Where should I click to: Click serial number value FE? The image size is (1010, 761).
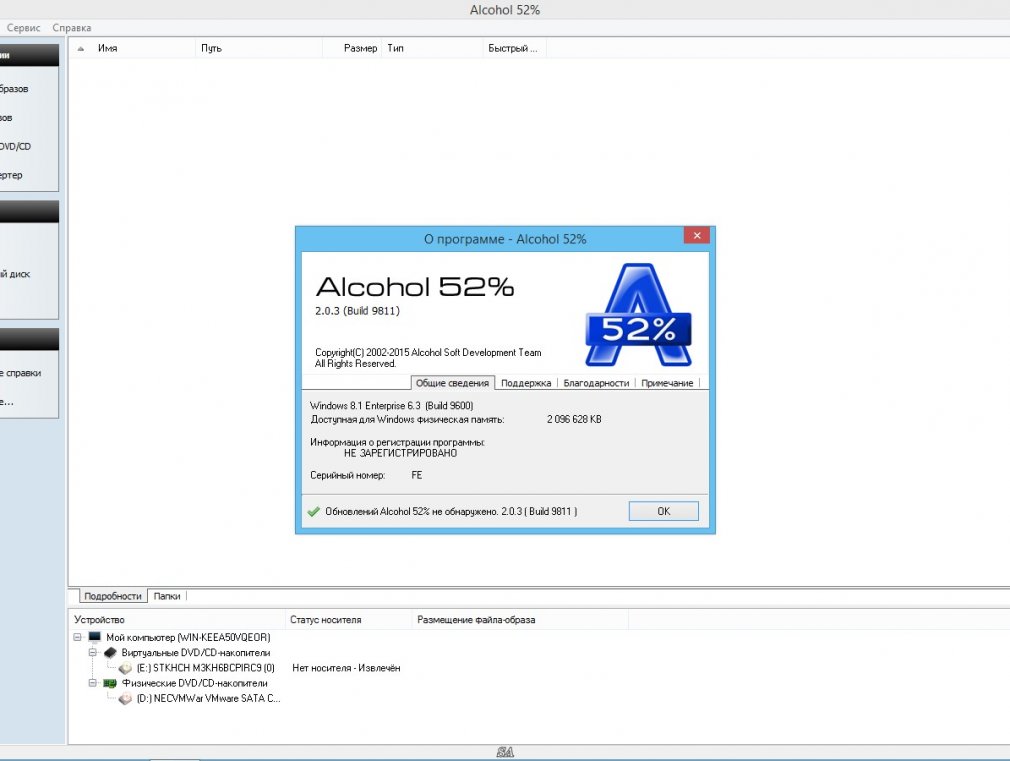click(x=417, y=475)
